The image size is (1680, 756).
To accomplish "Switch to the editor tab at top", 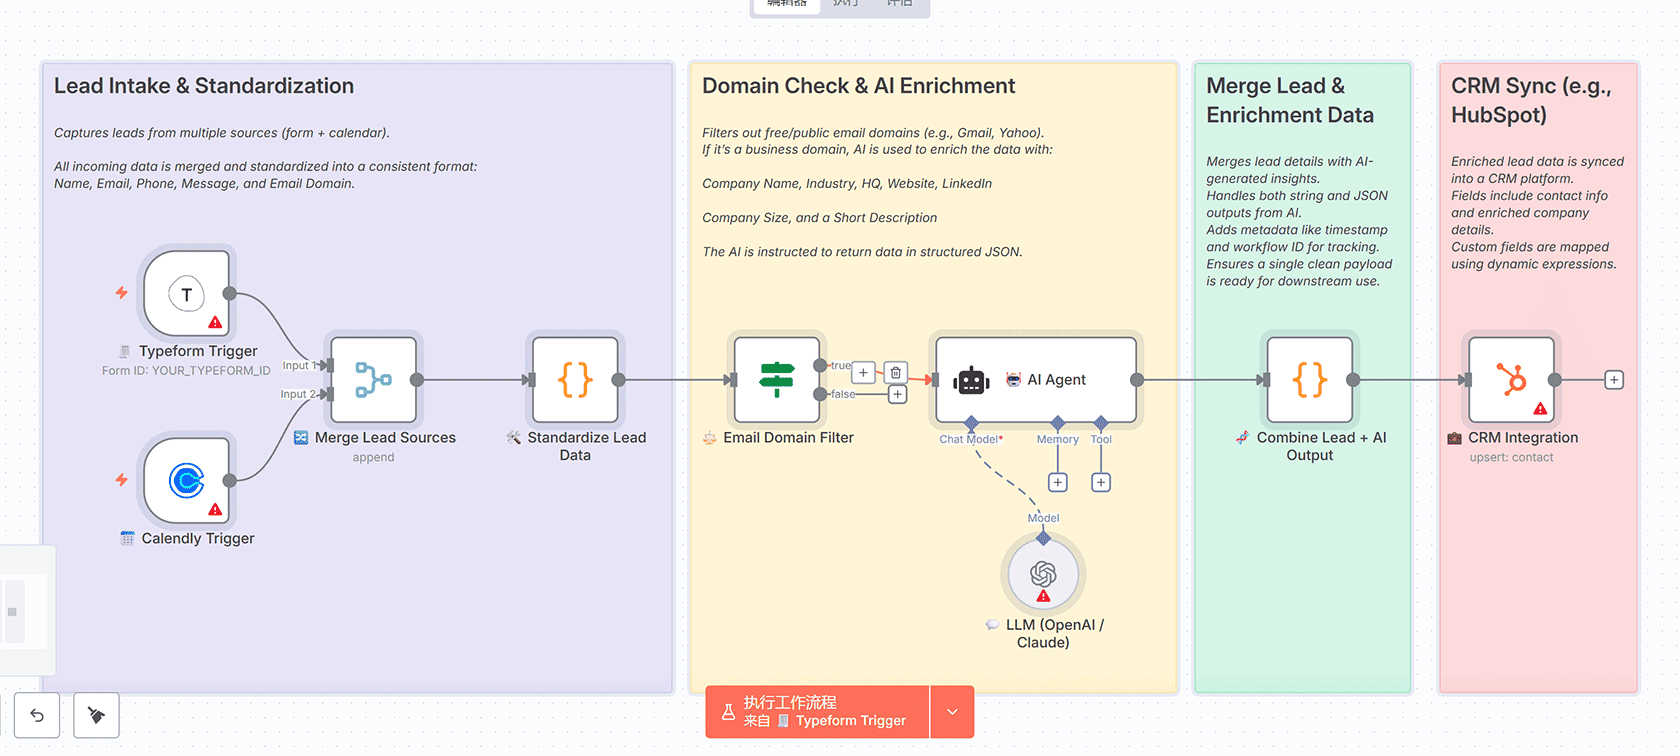I will pos(786,4).
